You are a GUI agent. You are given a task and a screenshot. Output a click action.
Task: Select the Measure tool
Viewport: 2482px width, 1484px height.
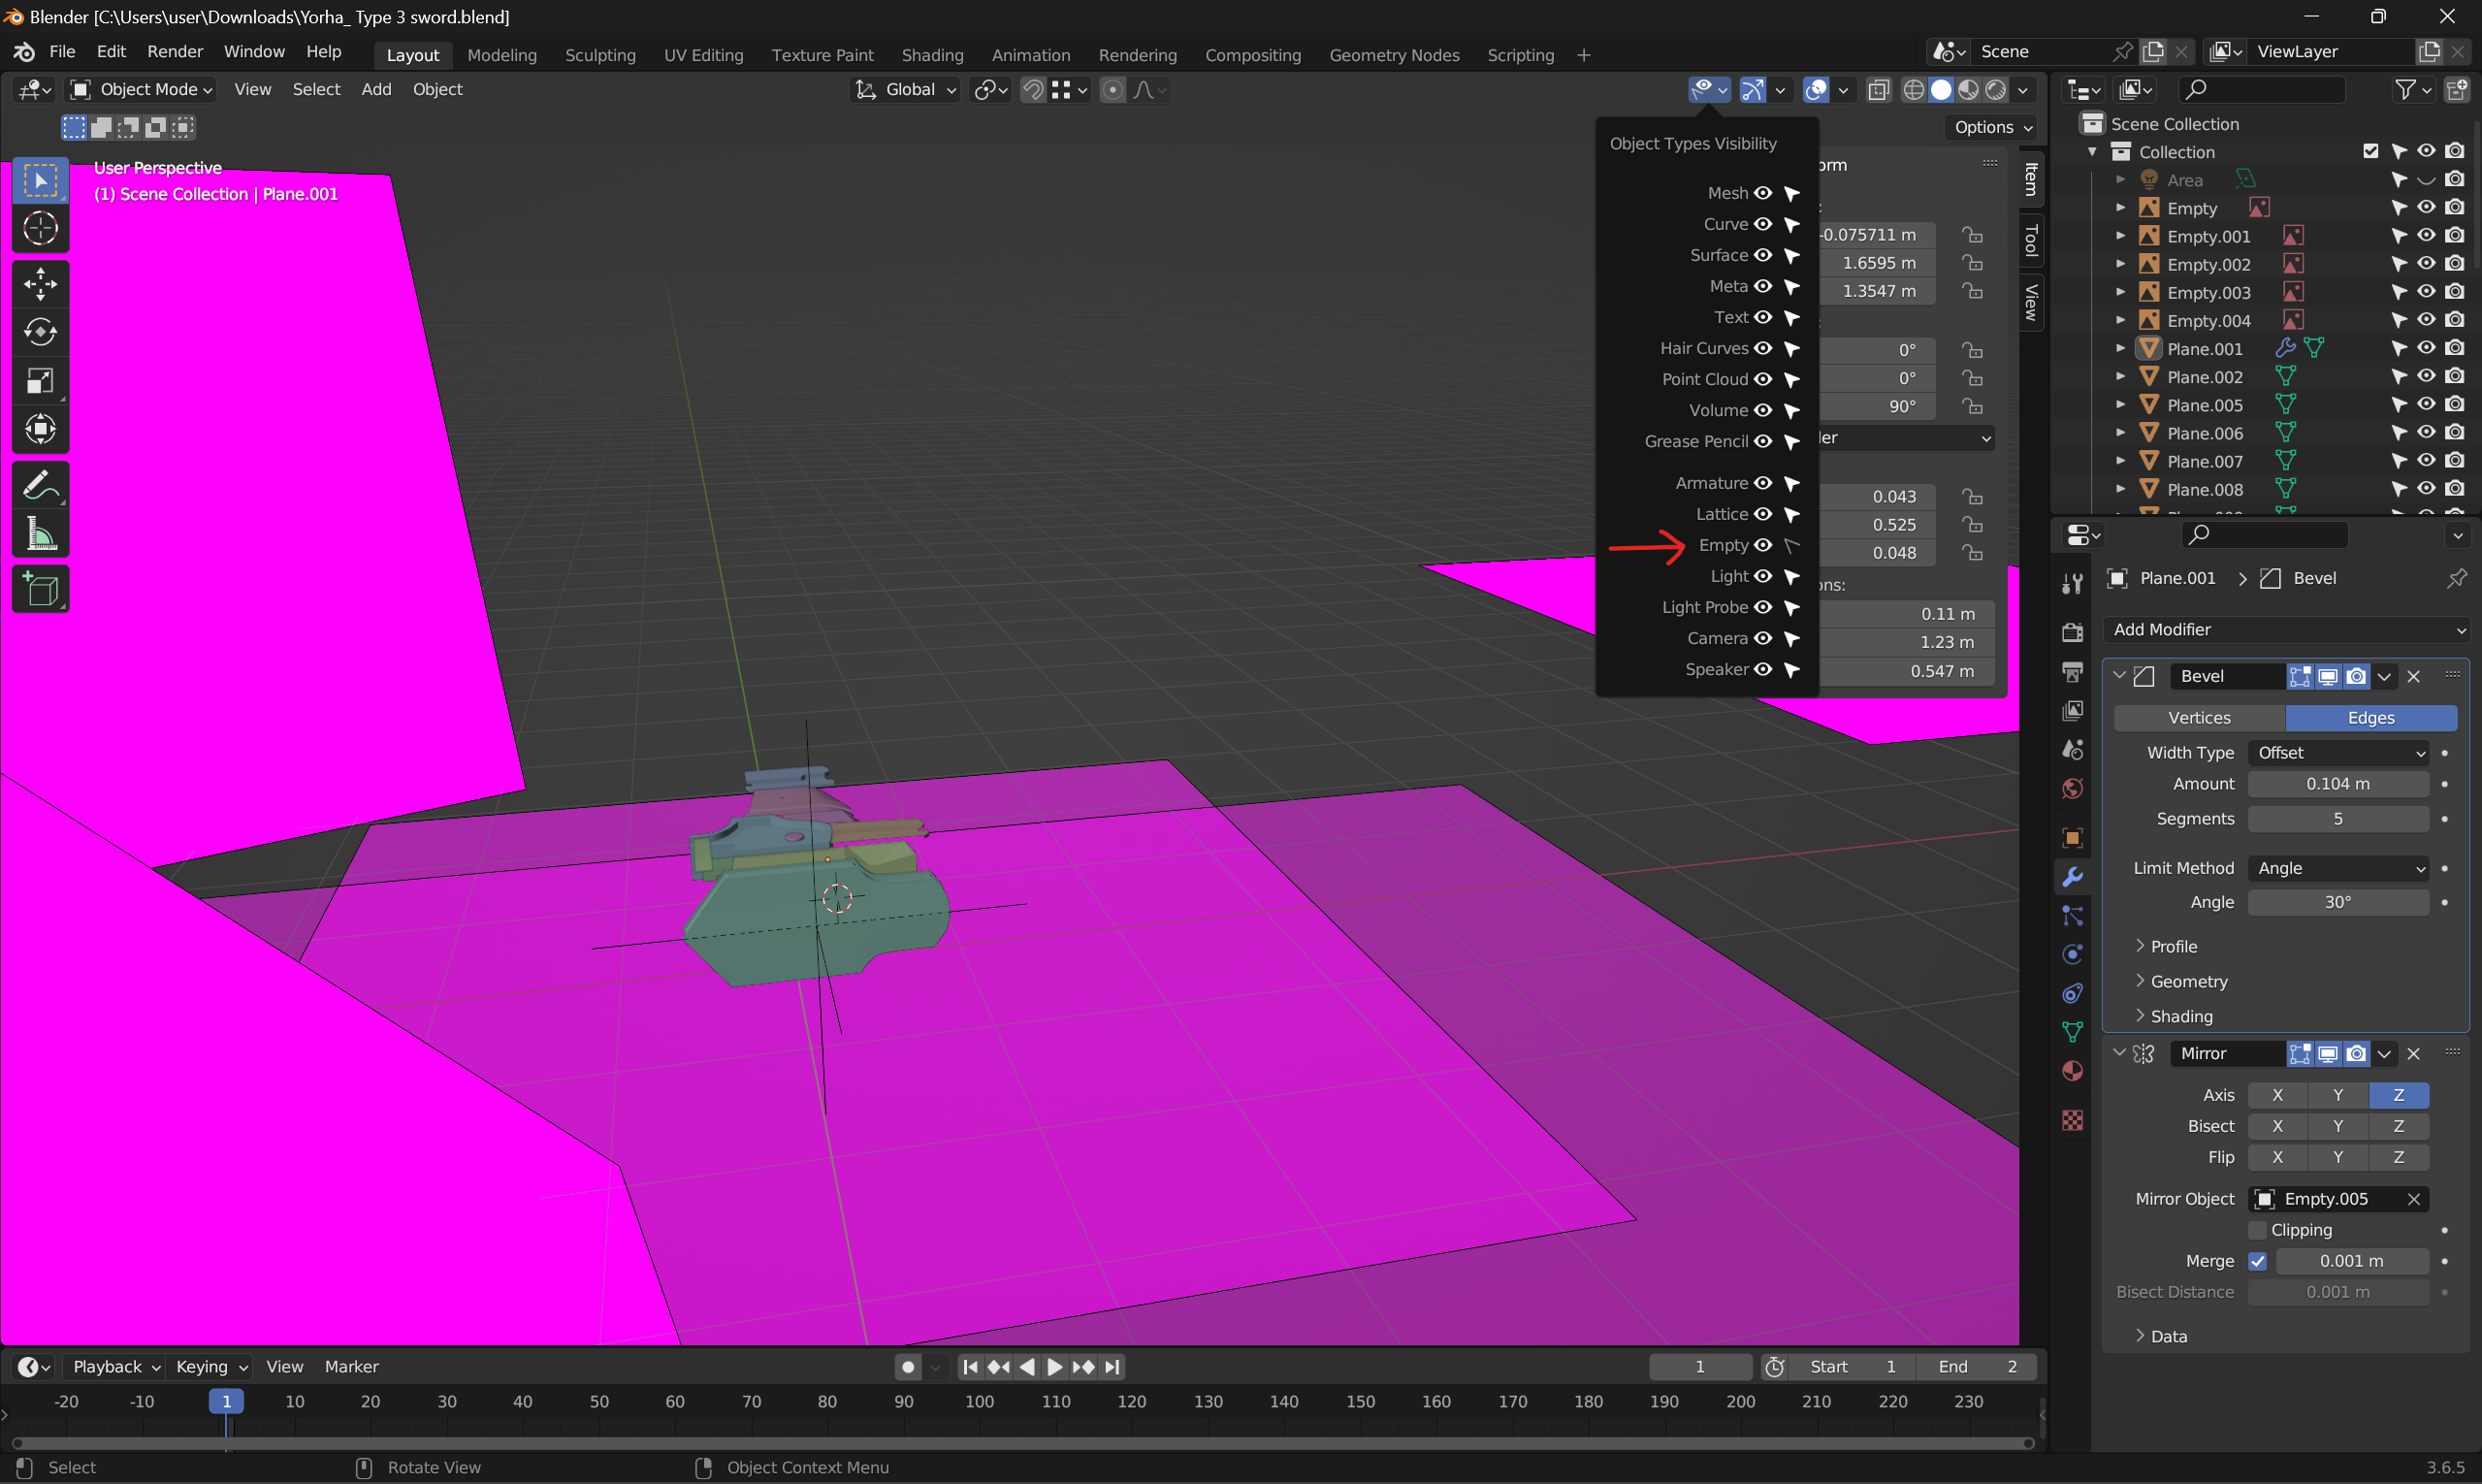tap(40, 535)
